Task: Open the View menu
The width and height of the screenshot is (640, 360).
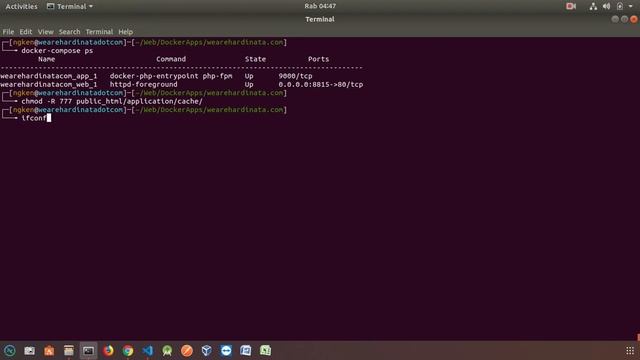Action: click(45, 32)
